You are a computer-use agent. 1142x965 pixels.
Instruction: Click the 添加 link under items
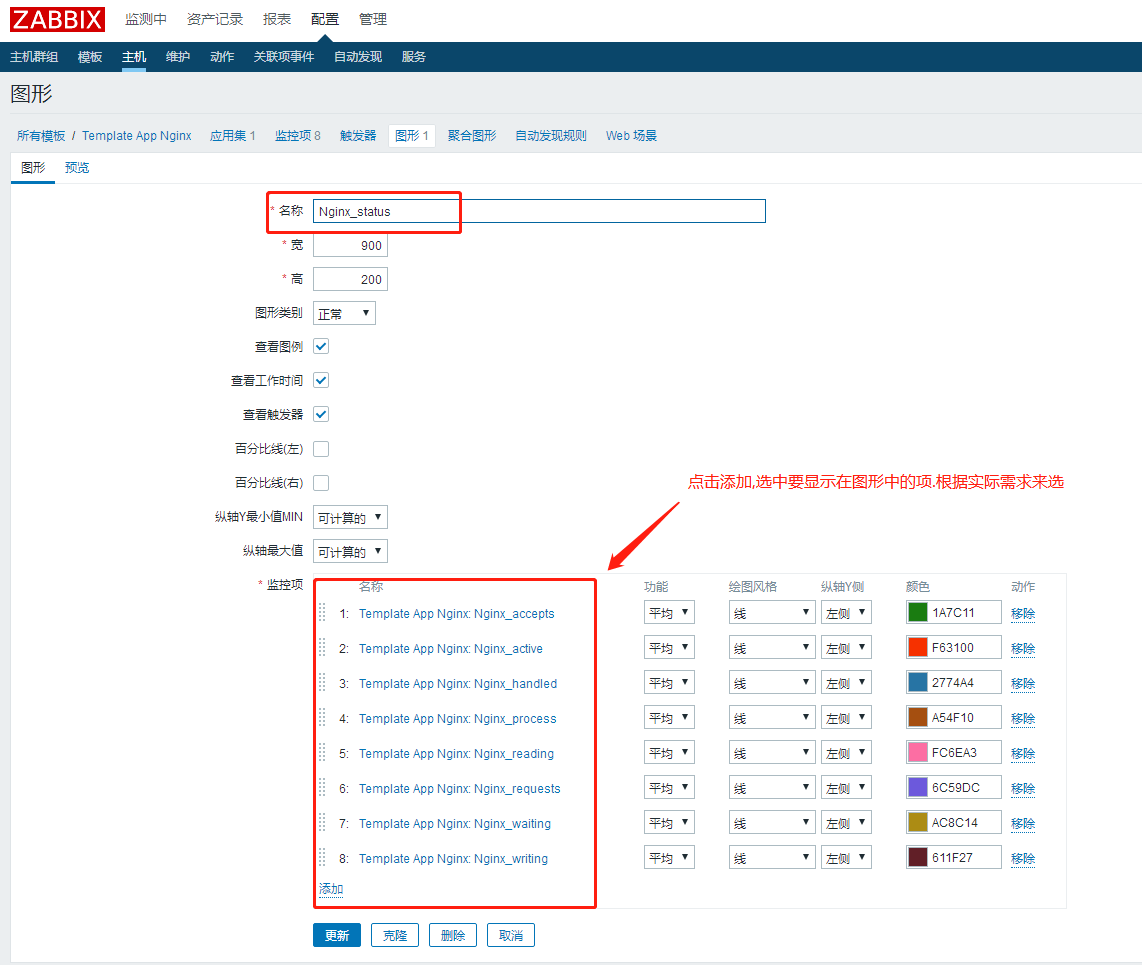(x=331, y=889)
